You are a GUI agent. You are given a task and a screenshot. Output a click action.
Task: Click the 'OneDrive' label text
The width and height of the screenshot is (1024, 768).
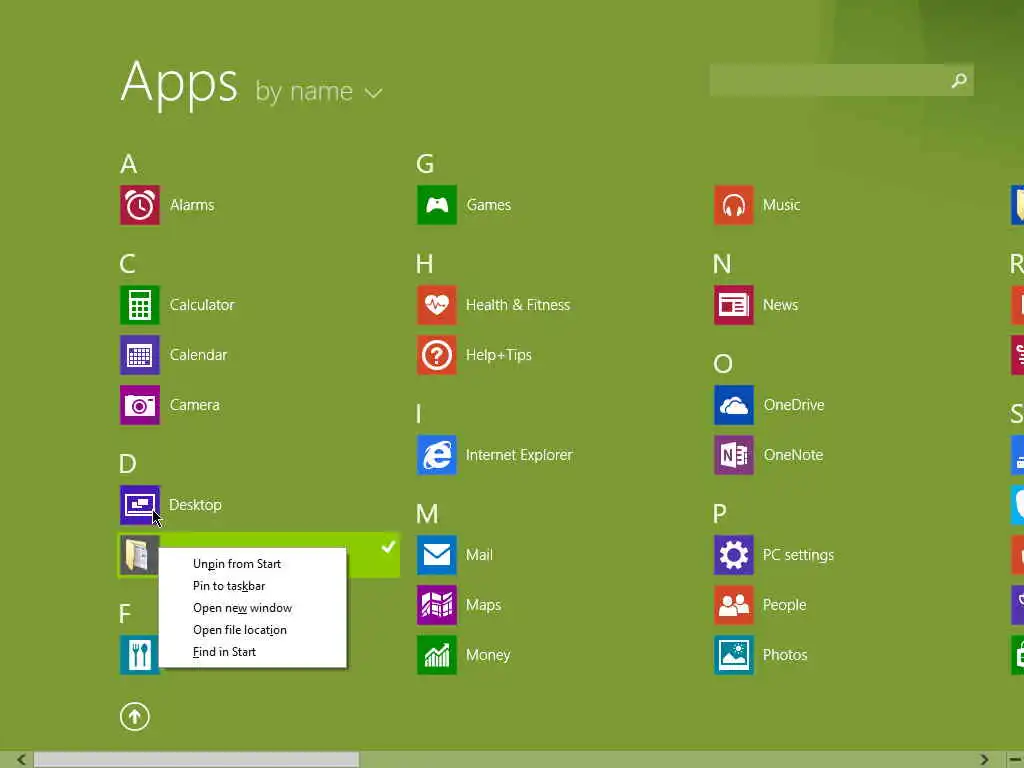coord(794,405)
